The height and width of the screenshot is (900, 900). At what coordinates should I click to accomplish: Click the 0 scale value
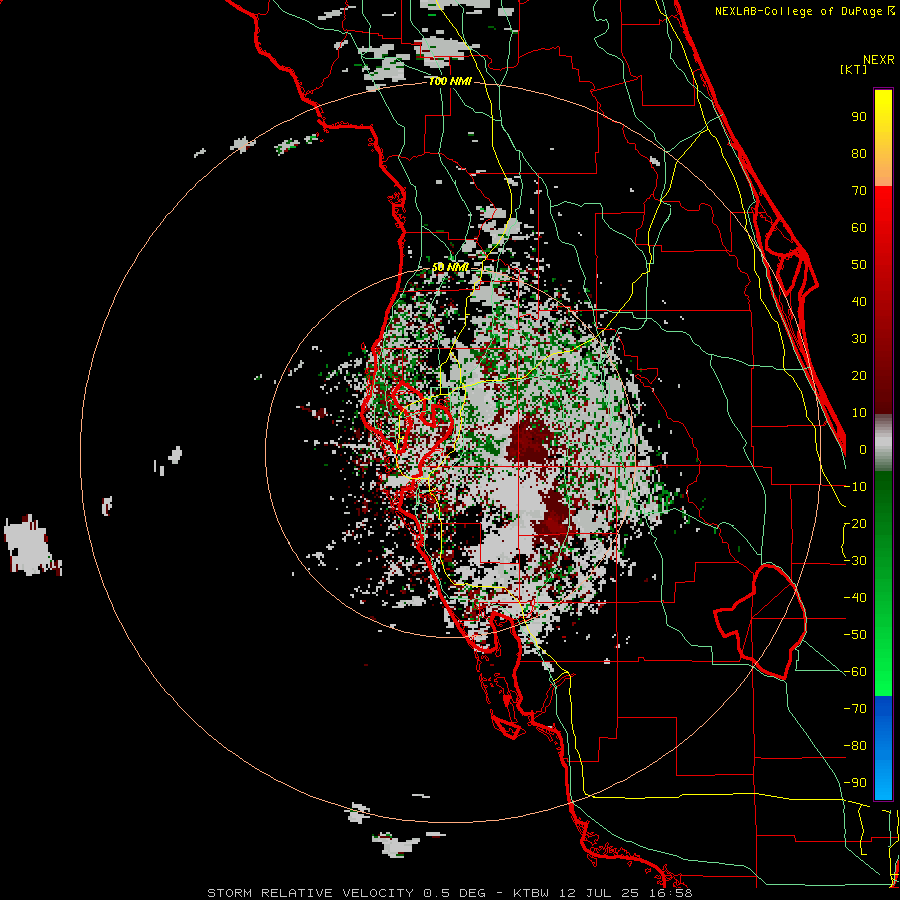(x=863, y=449)
